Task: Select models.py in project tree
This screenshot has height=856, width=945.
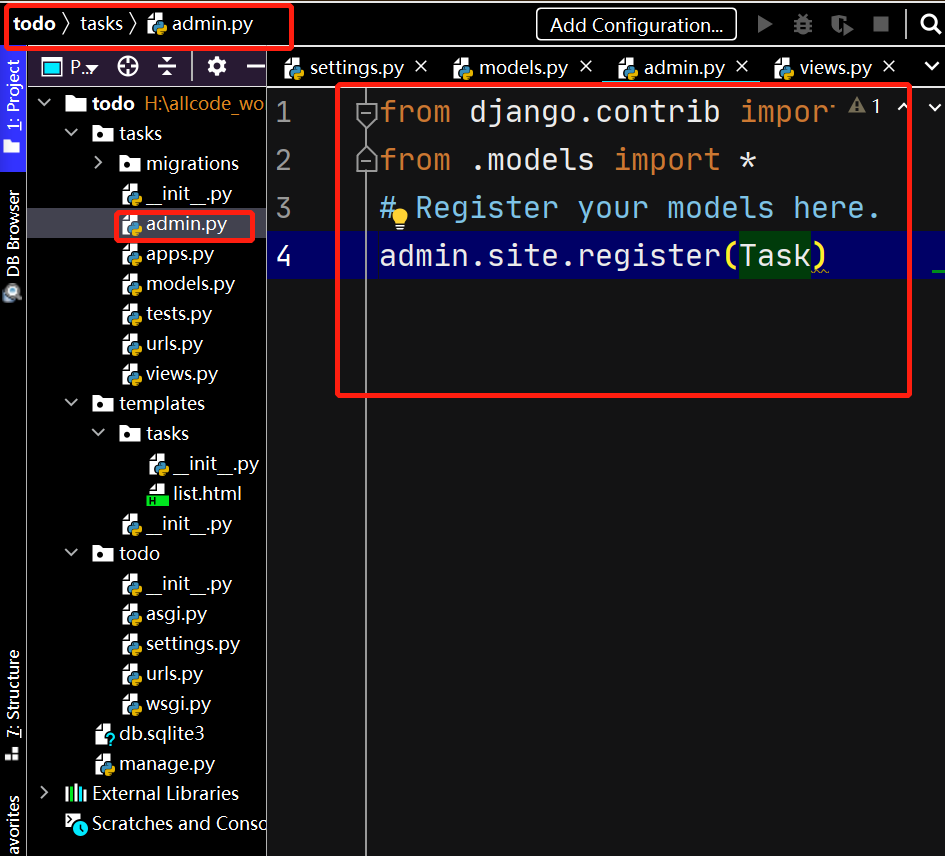Action: [x=178, y=283]
